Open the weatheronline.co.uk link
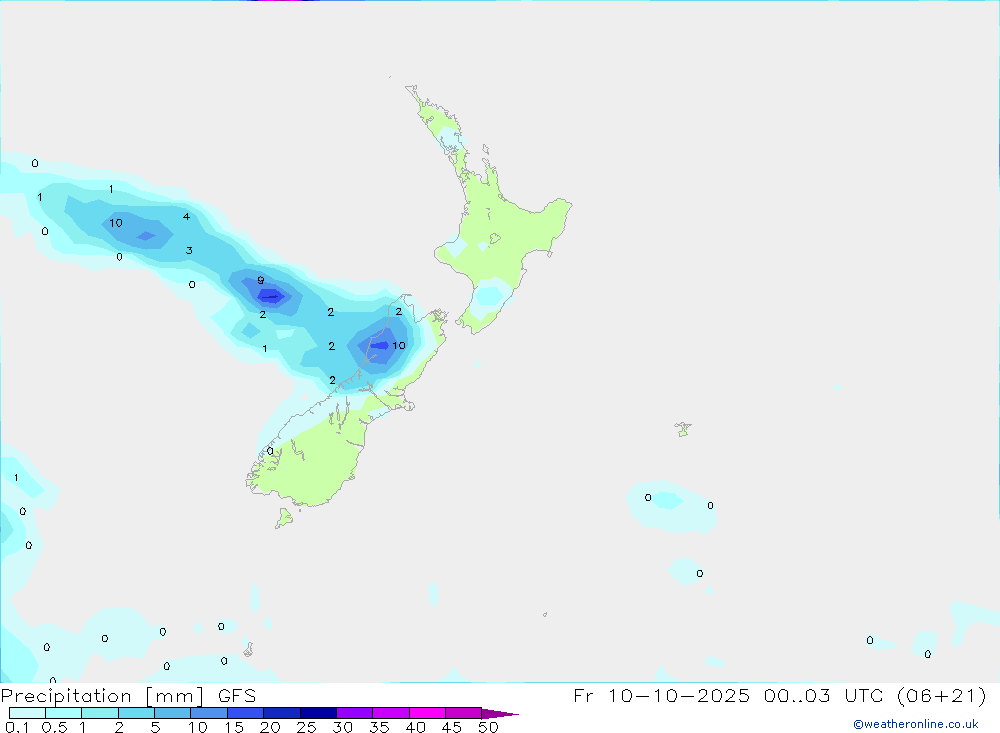Viewport: 1000px width, 733px height. pyautogui.click(x=916, y=724)
